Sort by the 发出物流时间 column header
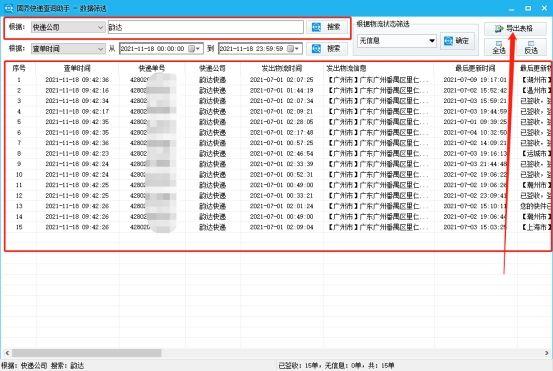553x371 pixels. pyautogui.click(x=281, y=68)
